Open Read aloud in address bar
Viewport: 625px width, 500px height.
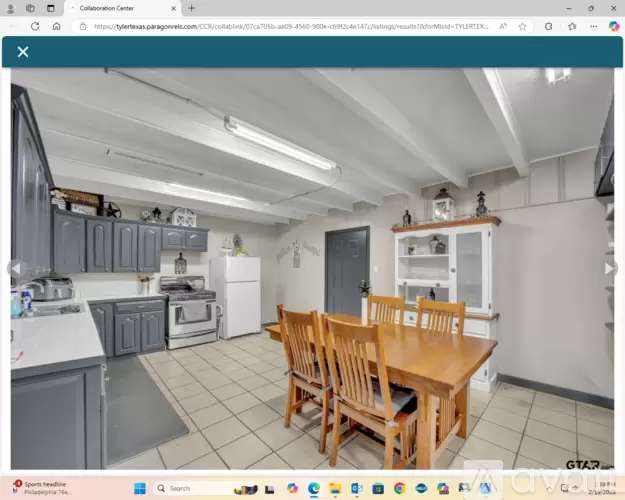[x=503, y=26]
